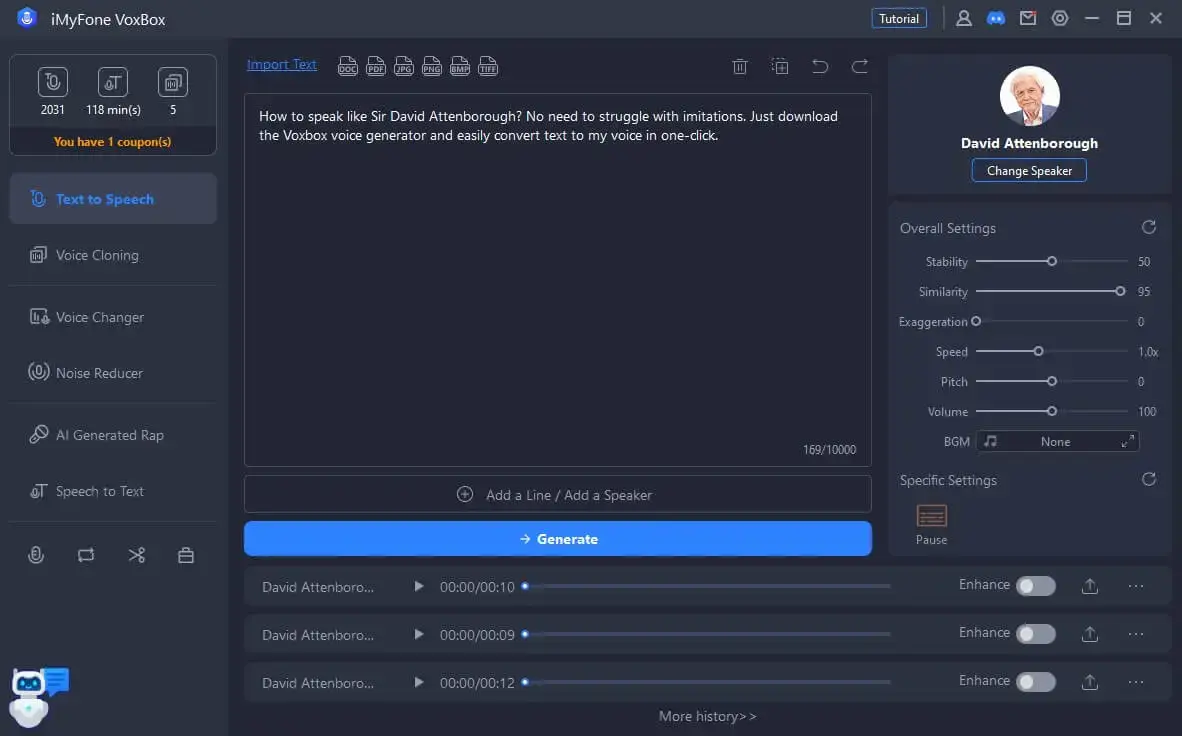Click the David Attenborough avatar
This screenshot has height=736, width=1182.
pos(1029,96)
